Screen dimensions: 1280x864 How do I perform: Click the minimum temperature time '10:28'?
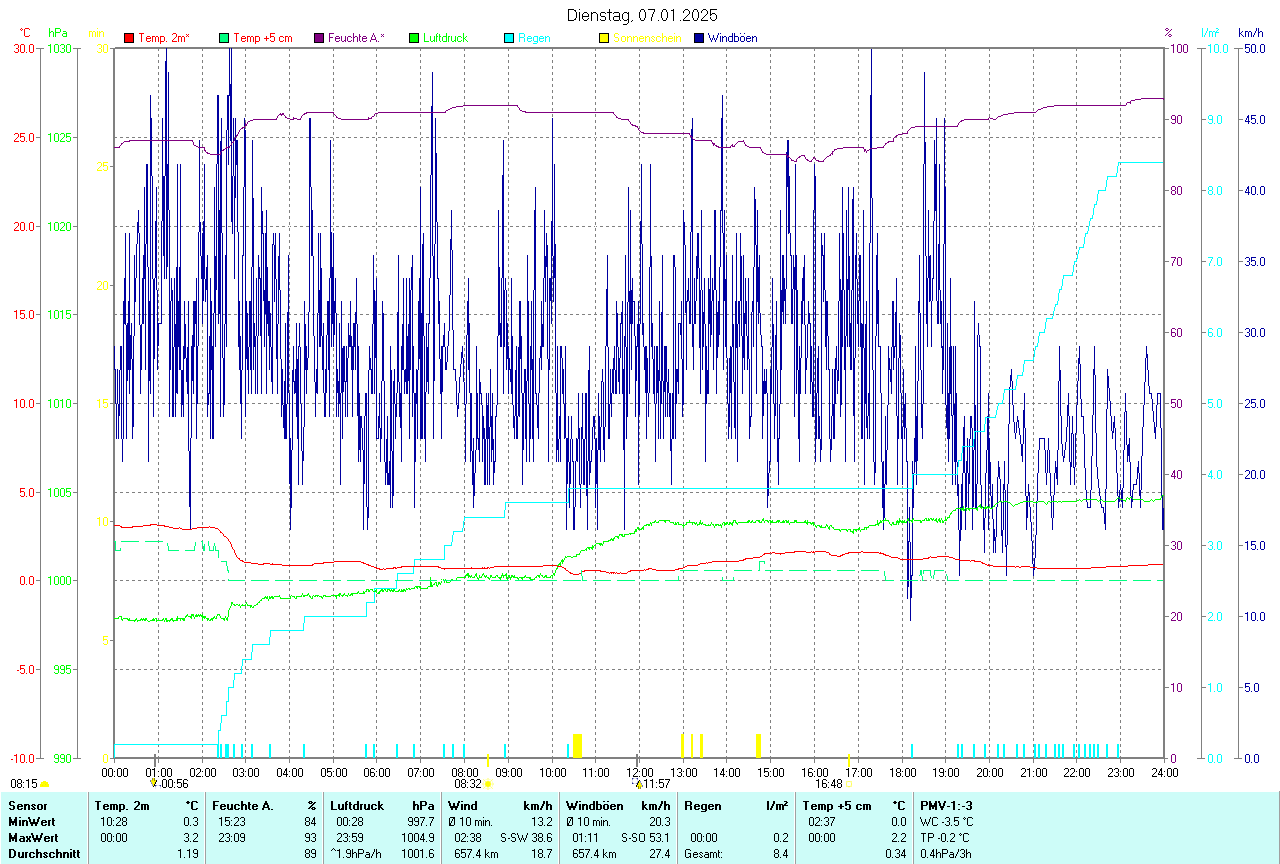click(x=113, y=822)
